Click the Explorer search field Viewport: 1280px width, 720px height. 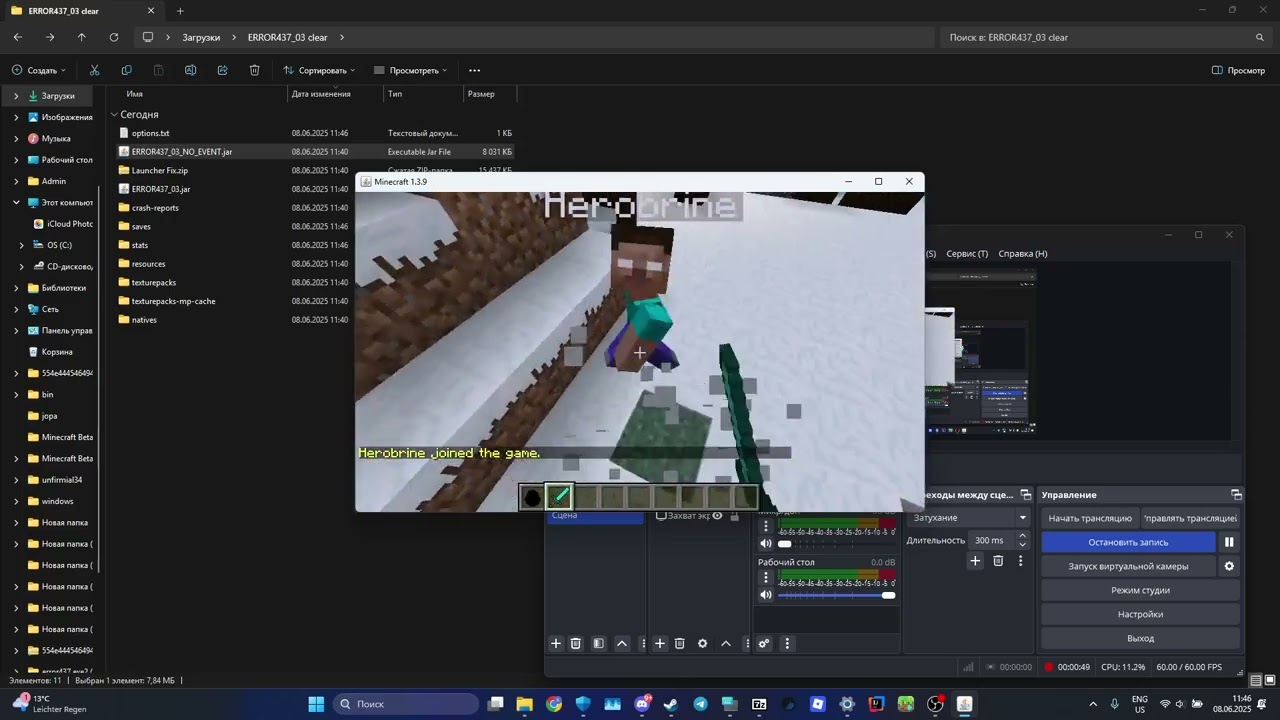(x=1105, y=37)
